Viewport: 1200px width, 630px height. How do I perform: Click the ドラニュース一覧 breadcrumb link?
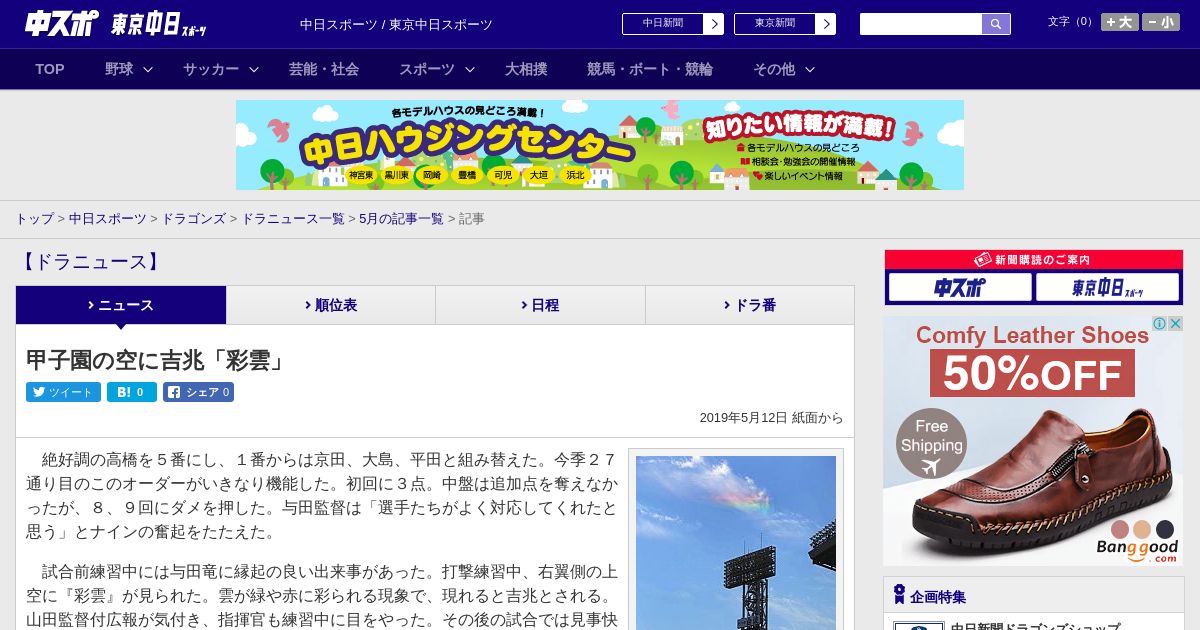click(x=293, y=218)
